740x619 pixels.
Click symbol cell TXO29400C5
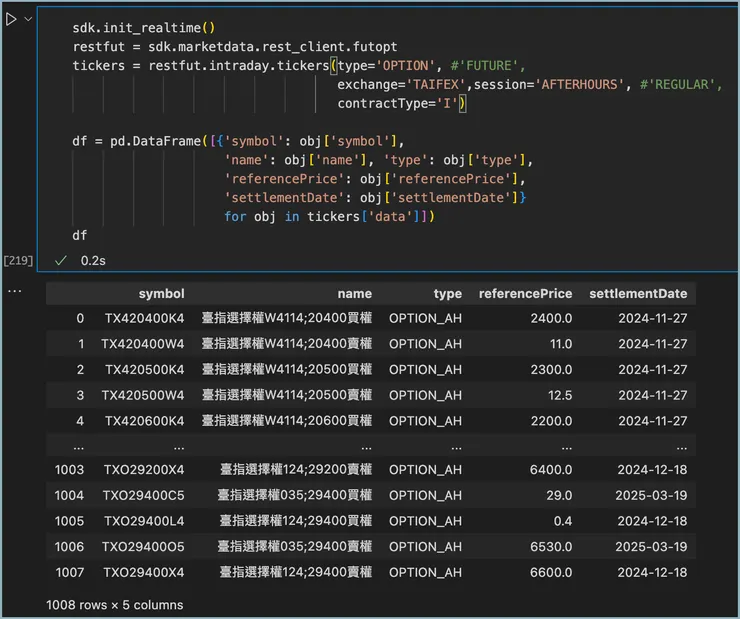tap(143, 495)
